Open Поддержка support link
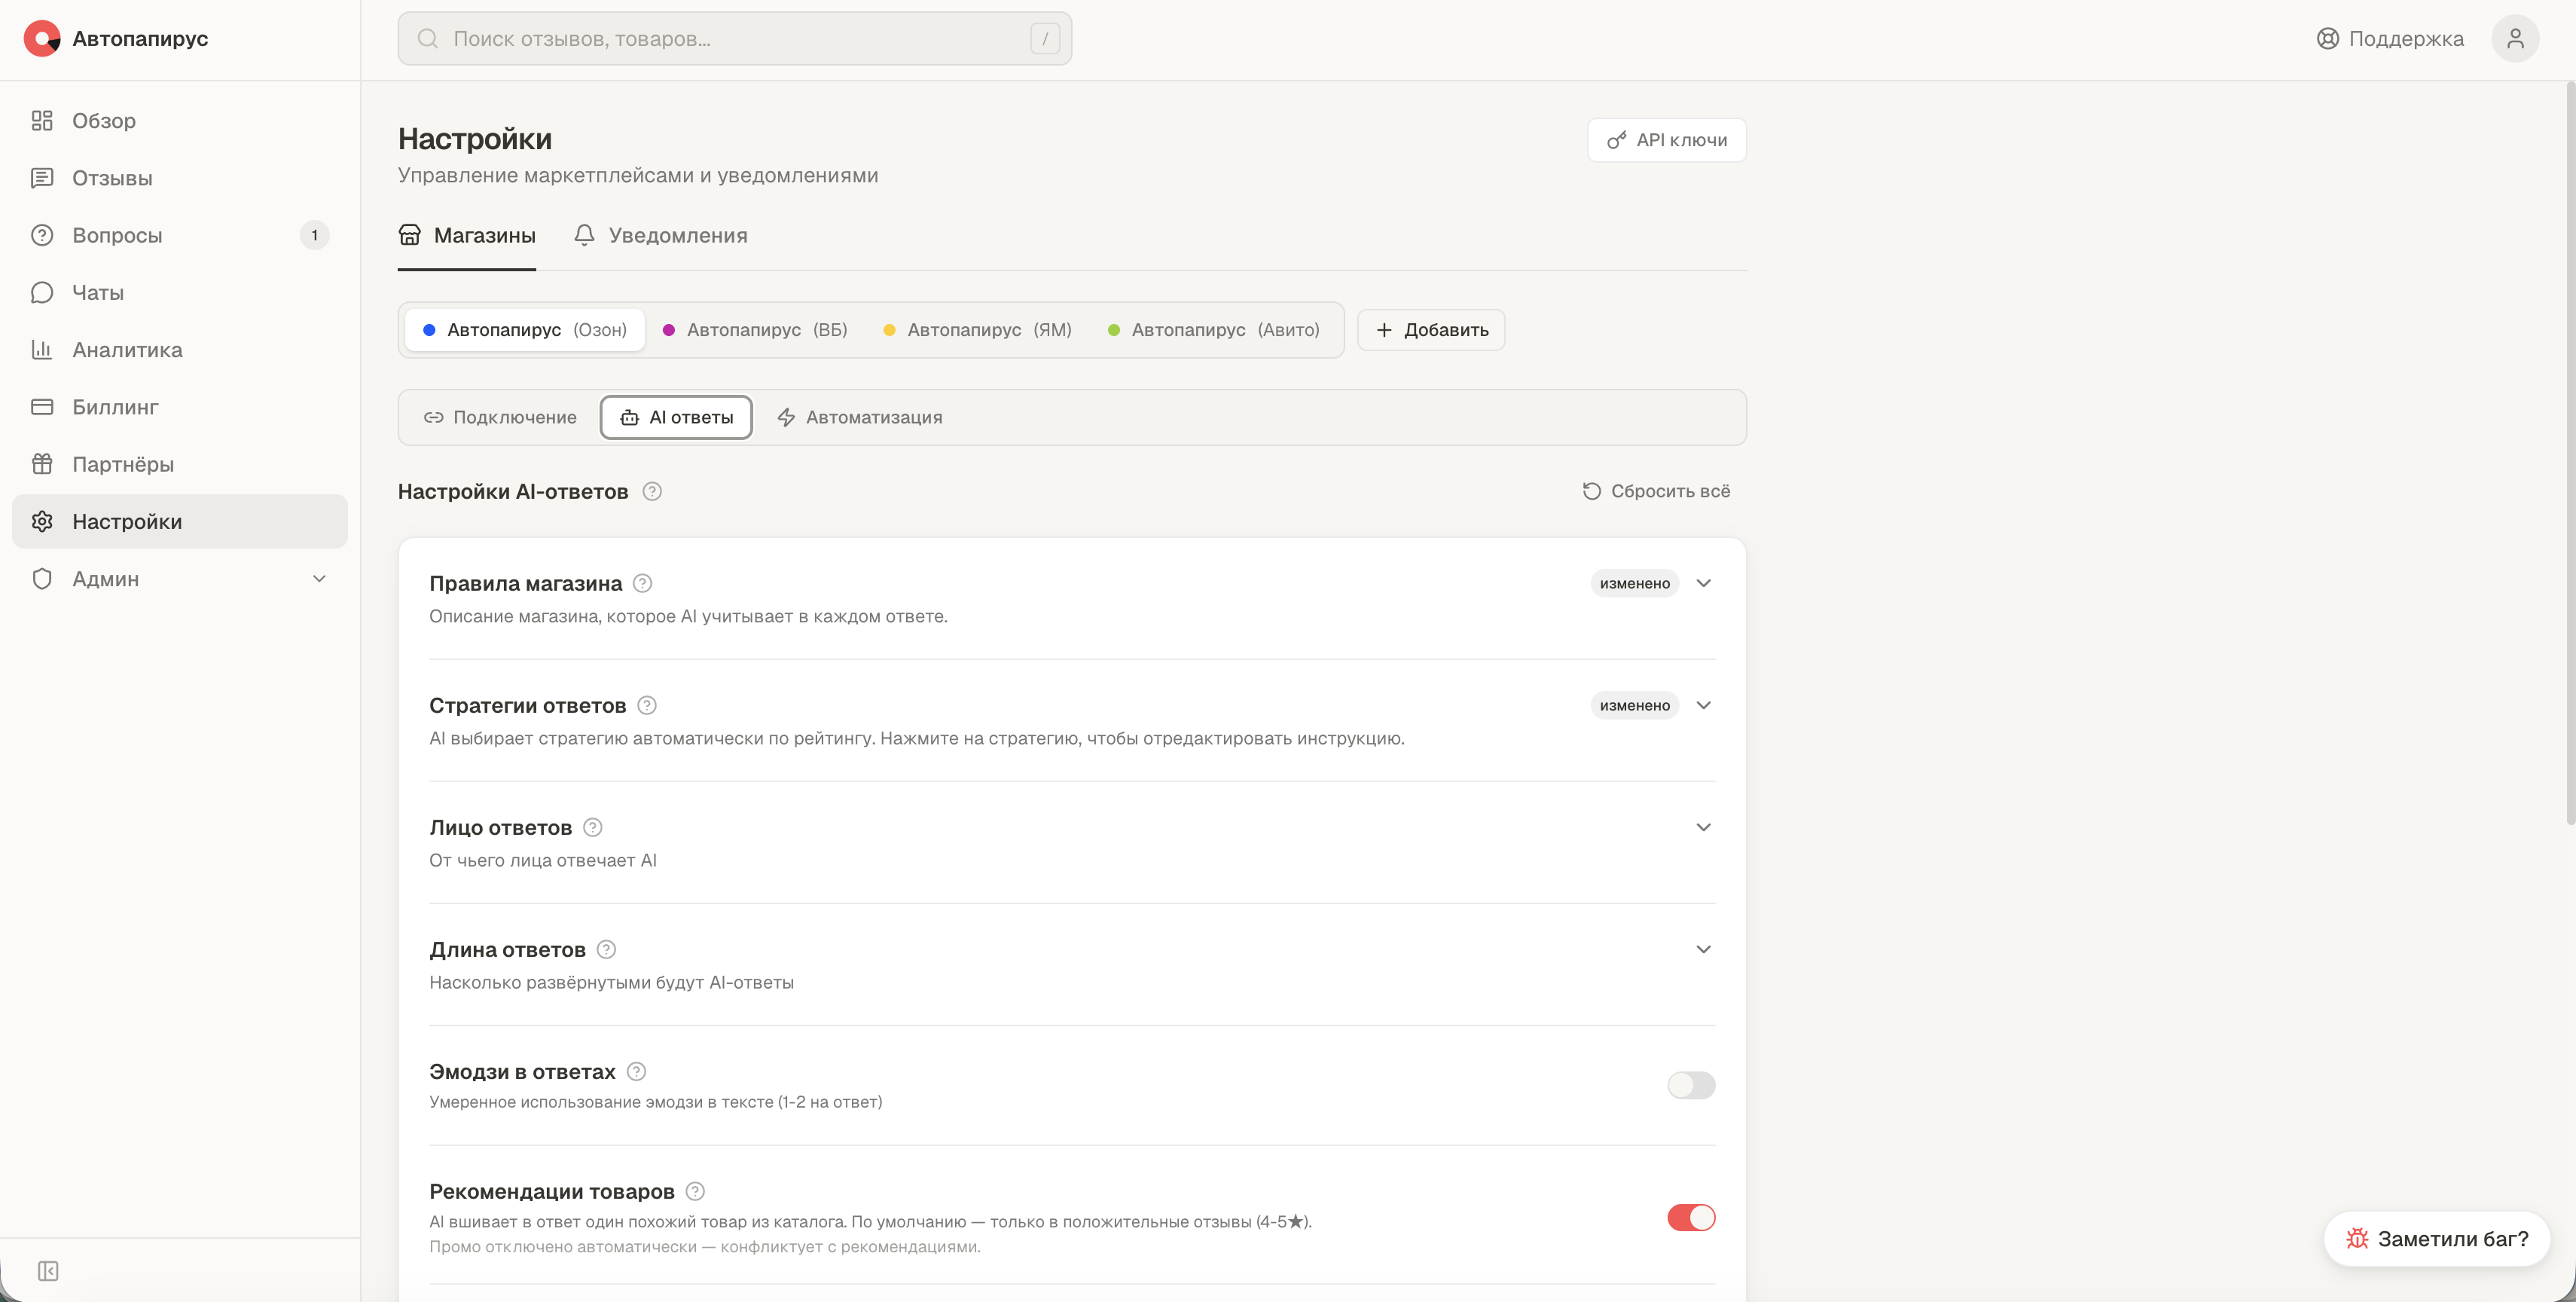 click(x=2390, y=39)
